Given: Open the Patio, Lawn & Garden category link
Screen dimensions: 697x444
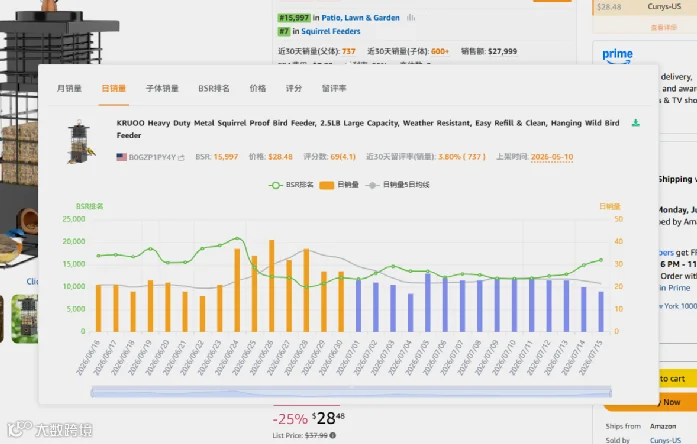Looking at the screenshot, I should tap(361, 18).
